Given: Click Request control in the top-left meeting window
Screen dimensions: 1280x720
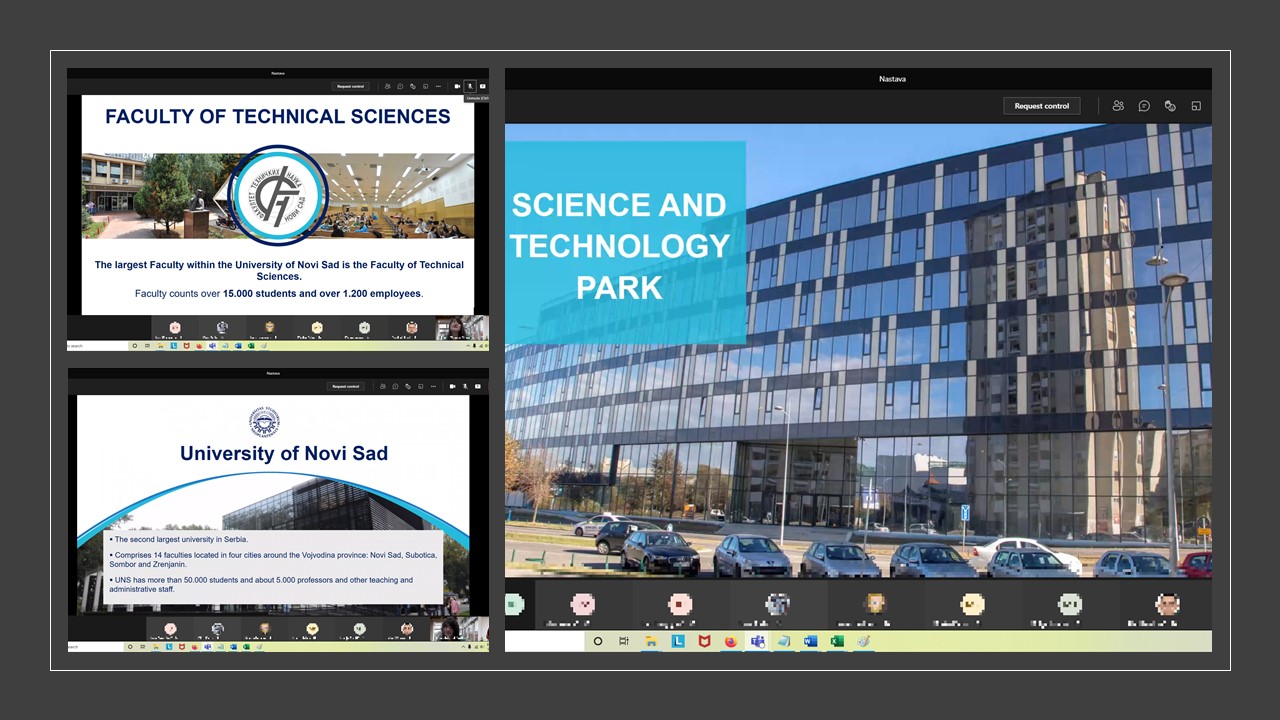Looking at the screenshot, I should point(351,87).
